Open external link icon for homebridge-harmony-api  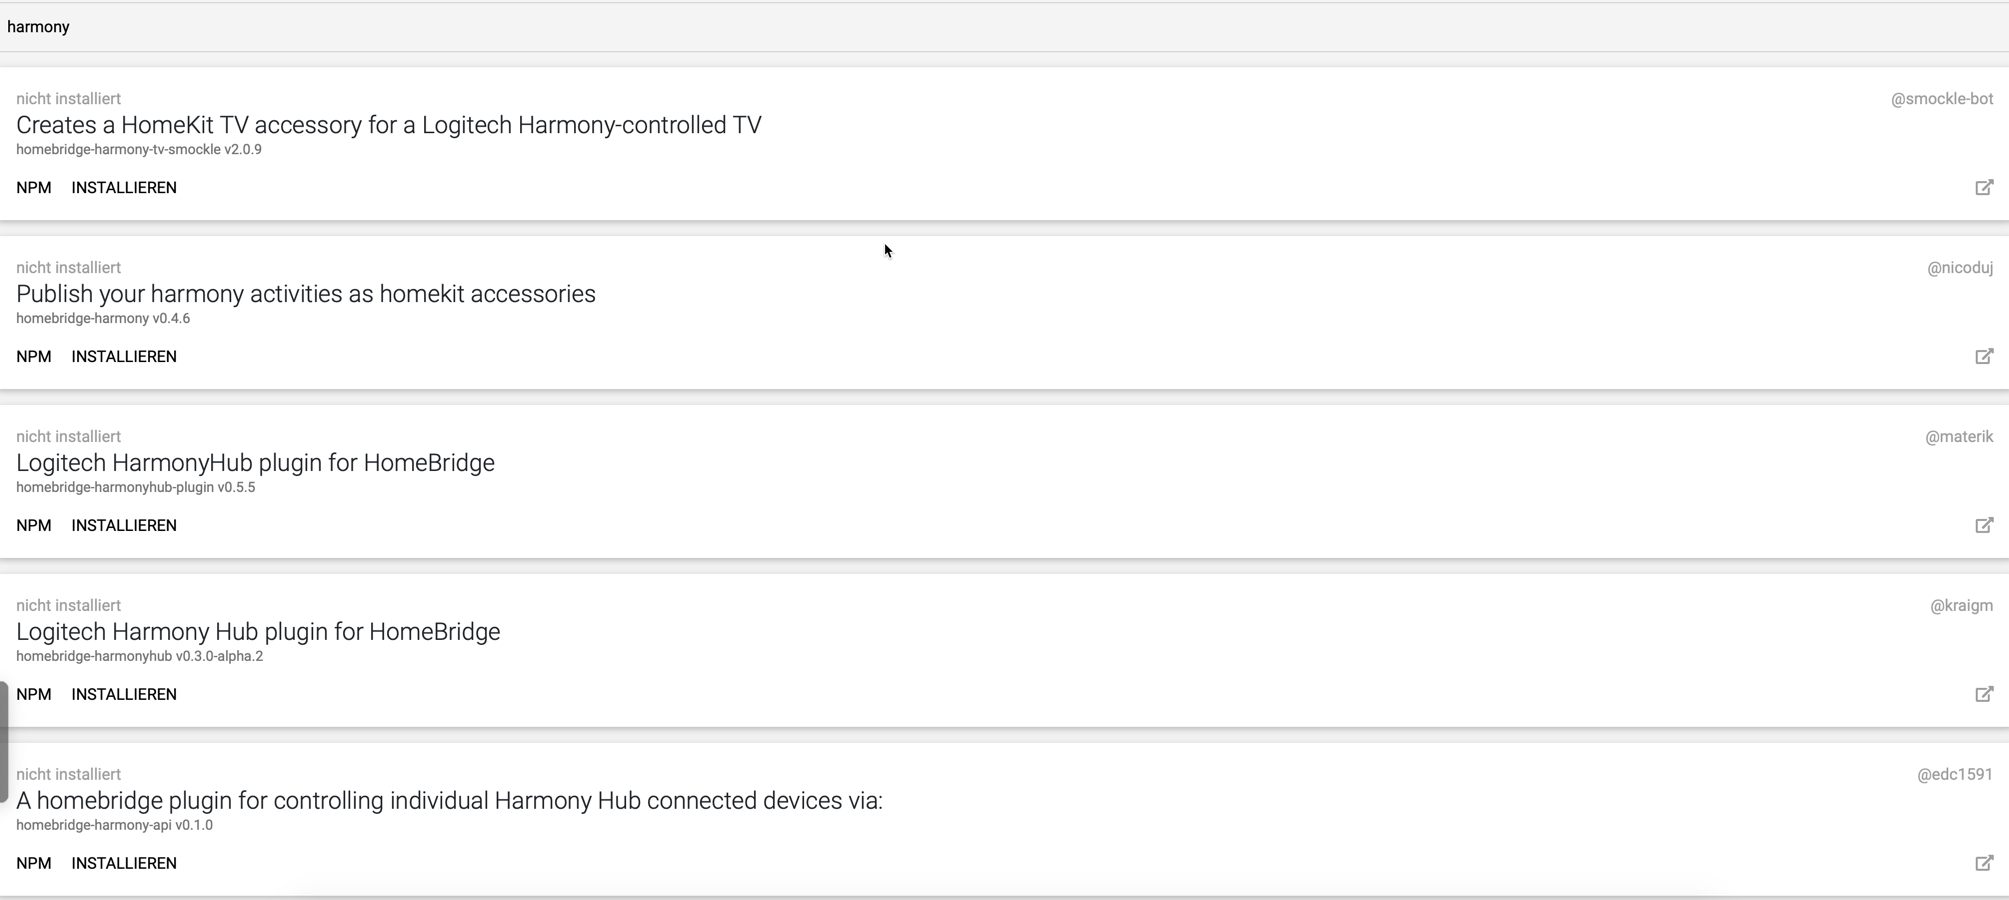pyautogui.click(x=1984, y=864)
